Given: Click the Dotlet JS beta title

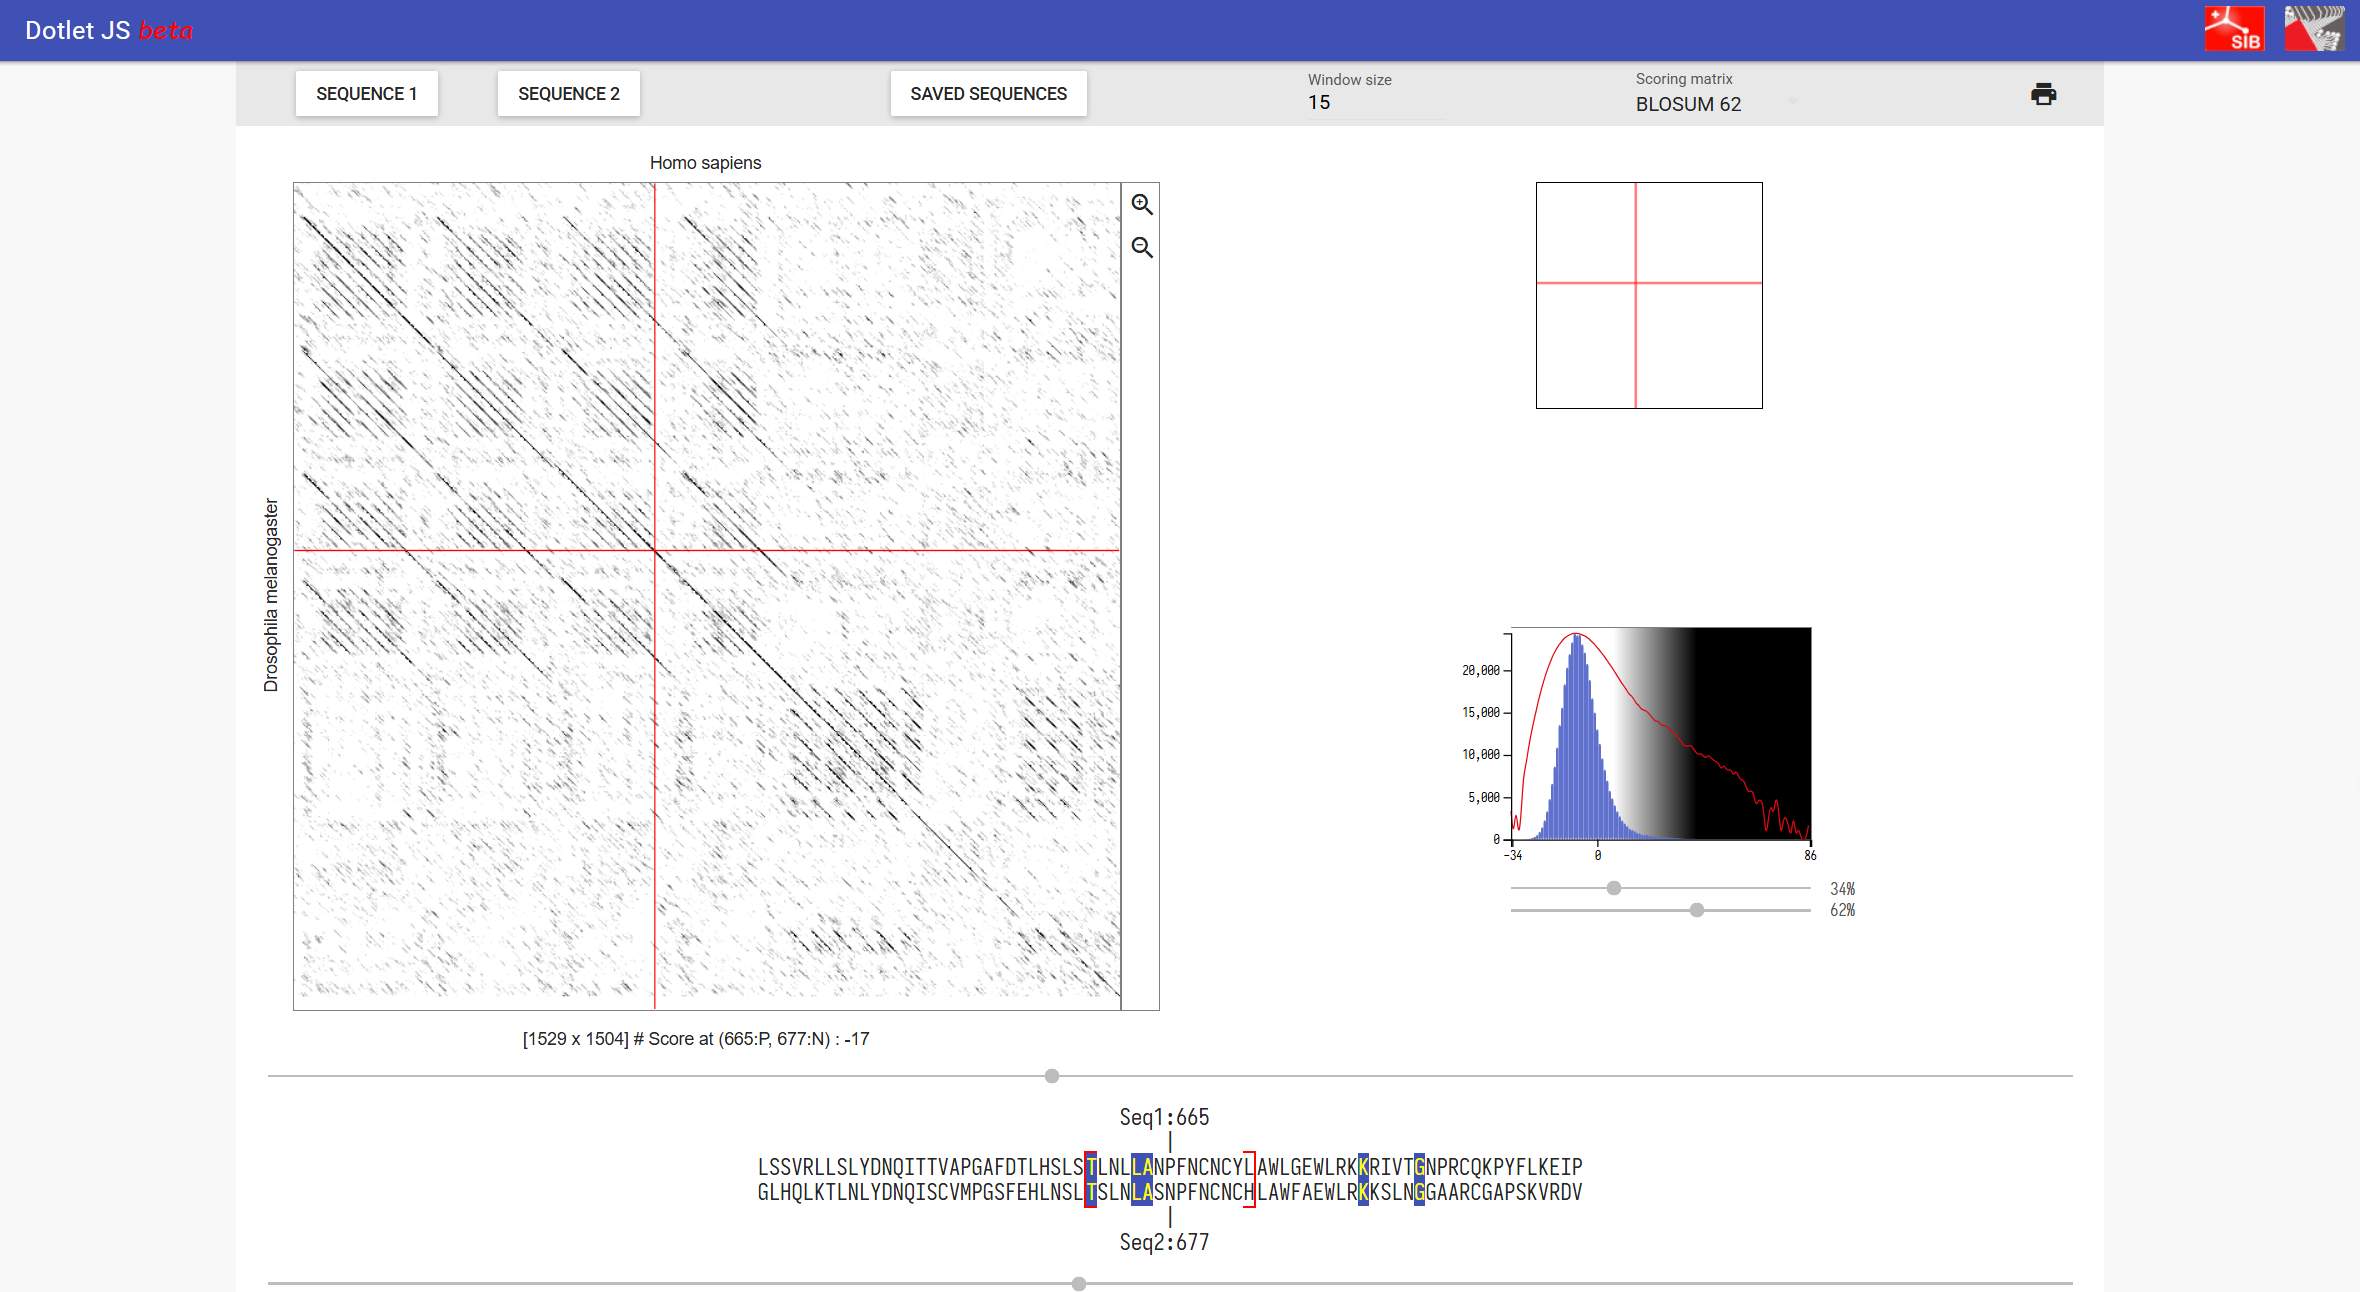Looking at the screenshot, I should (x=108, y=30).
